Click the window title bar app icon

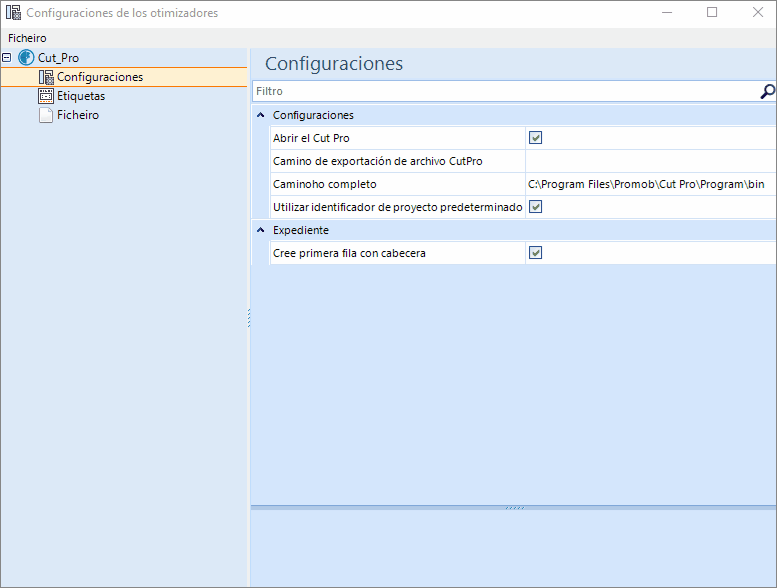[x=13, y=12]
